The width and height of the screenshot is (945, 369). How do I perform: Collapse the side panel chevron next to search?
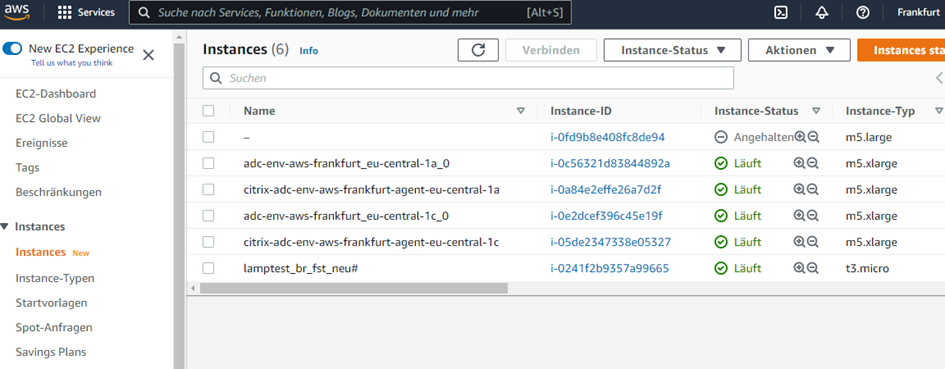[939, 78]
